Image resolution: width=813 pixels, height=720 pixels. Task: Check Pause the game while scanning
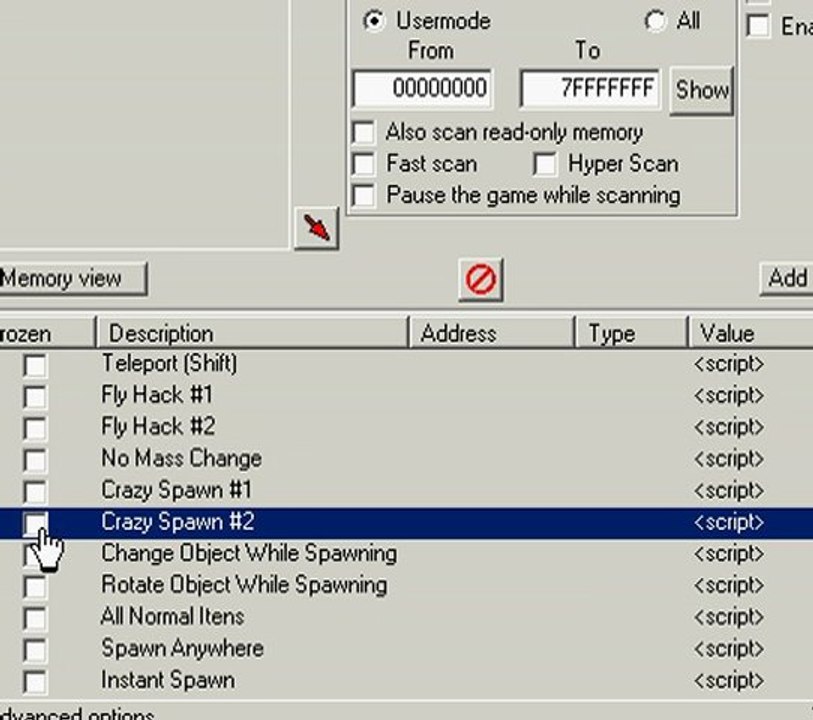pos(363,195)
